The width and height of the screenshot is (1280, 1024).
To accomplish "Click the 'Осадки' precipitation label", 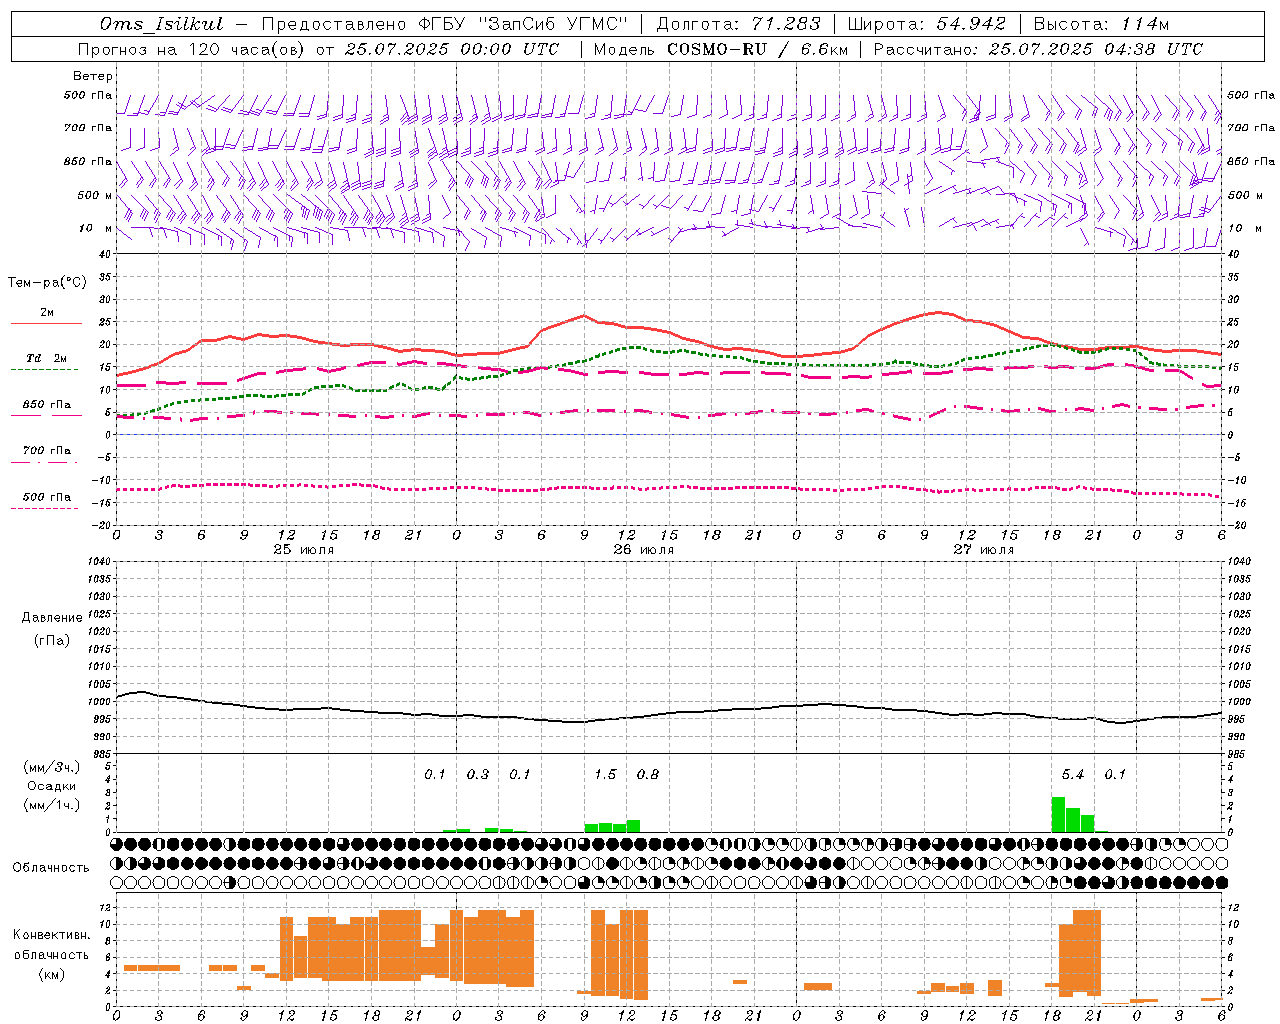I will click(x=52, y=786).
